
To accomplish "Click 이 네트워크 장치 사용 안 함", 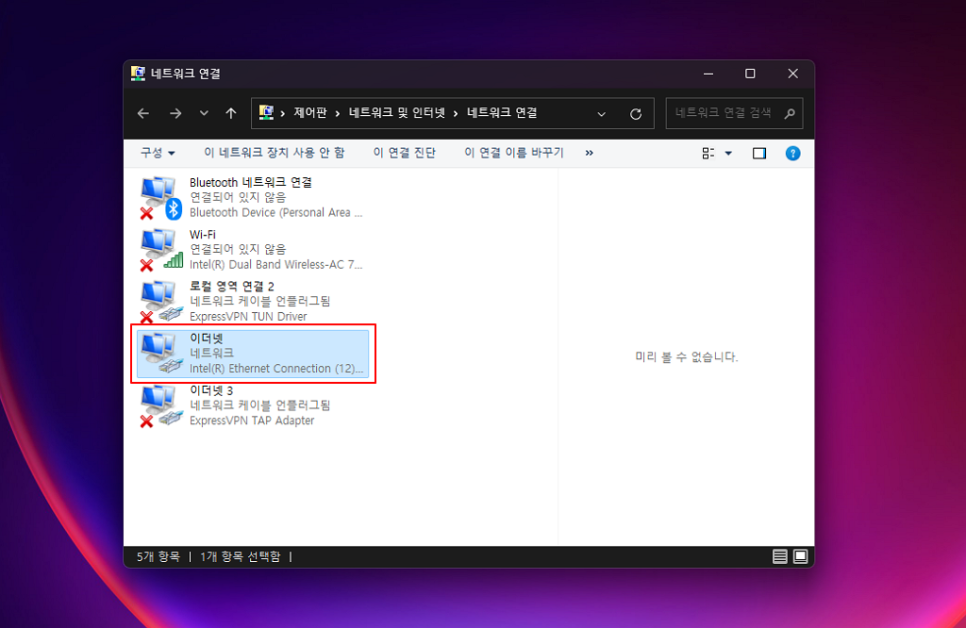I will [x=274, y=153].
